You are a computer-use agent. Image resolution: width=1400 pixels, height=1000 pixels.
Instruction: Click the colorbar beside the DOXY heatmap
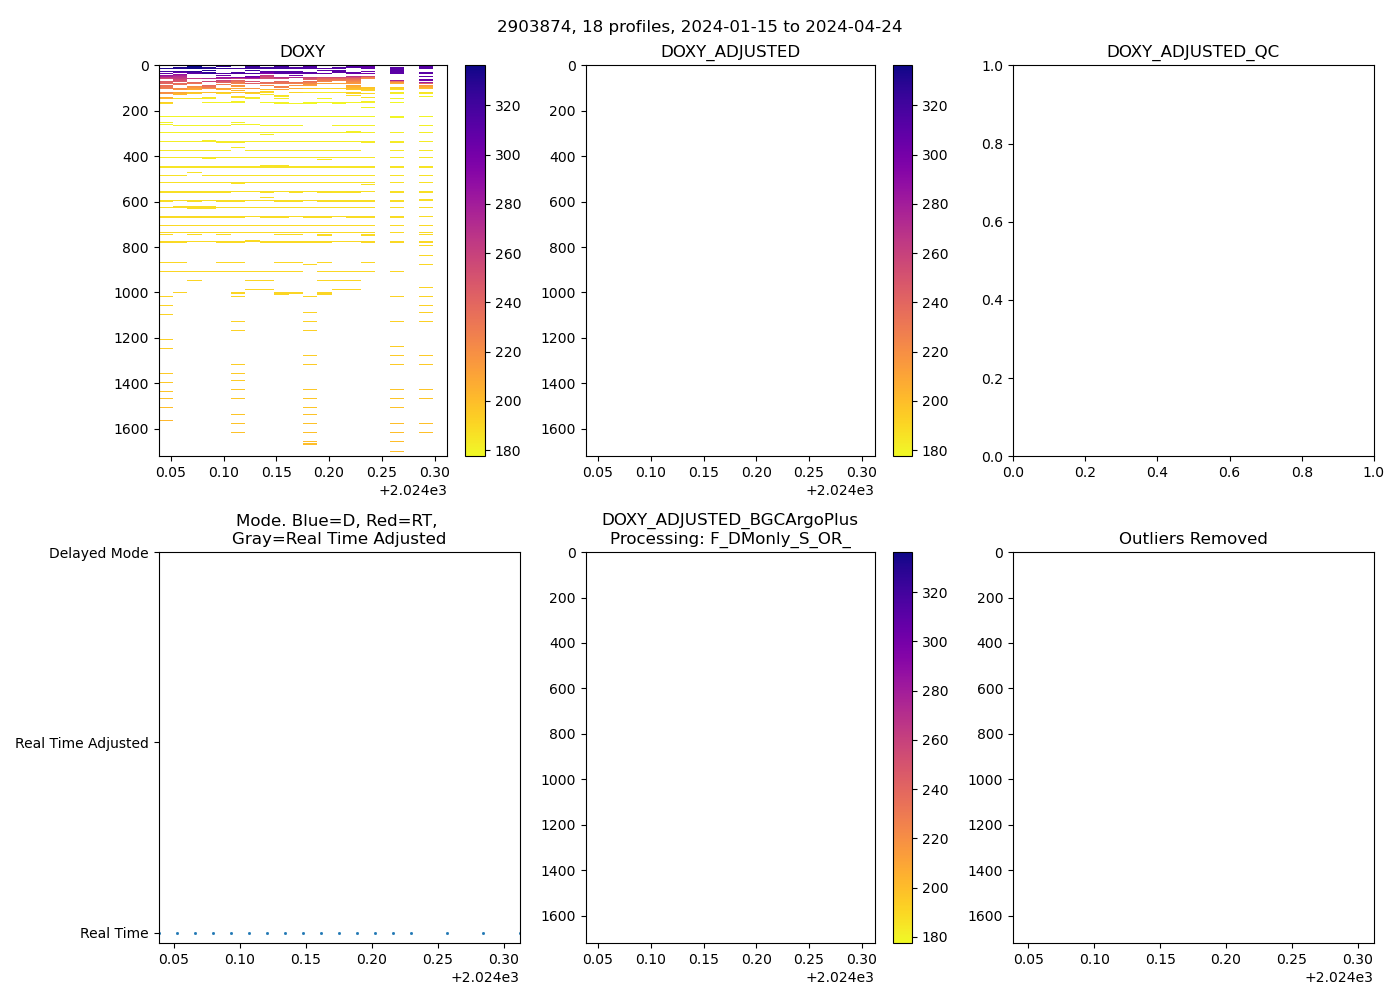(x=475, y=260)
